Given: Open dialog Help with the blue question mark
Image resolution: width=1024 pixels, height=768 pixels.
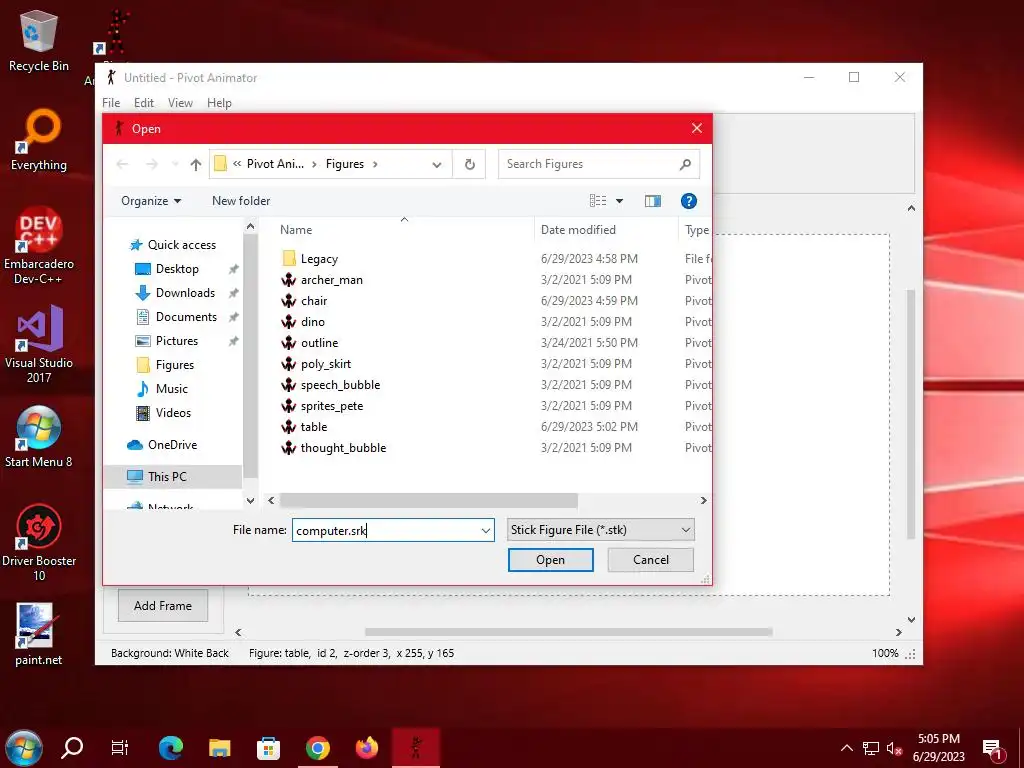Looking at the screenshot, I should click(688, 201).
